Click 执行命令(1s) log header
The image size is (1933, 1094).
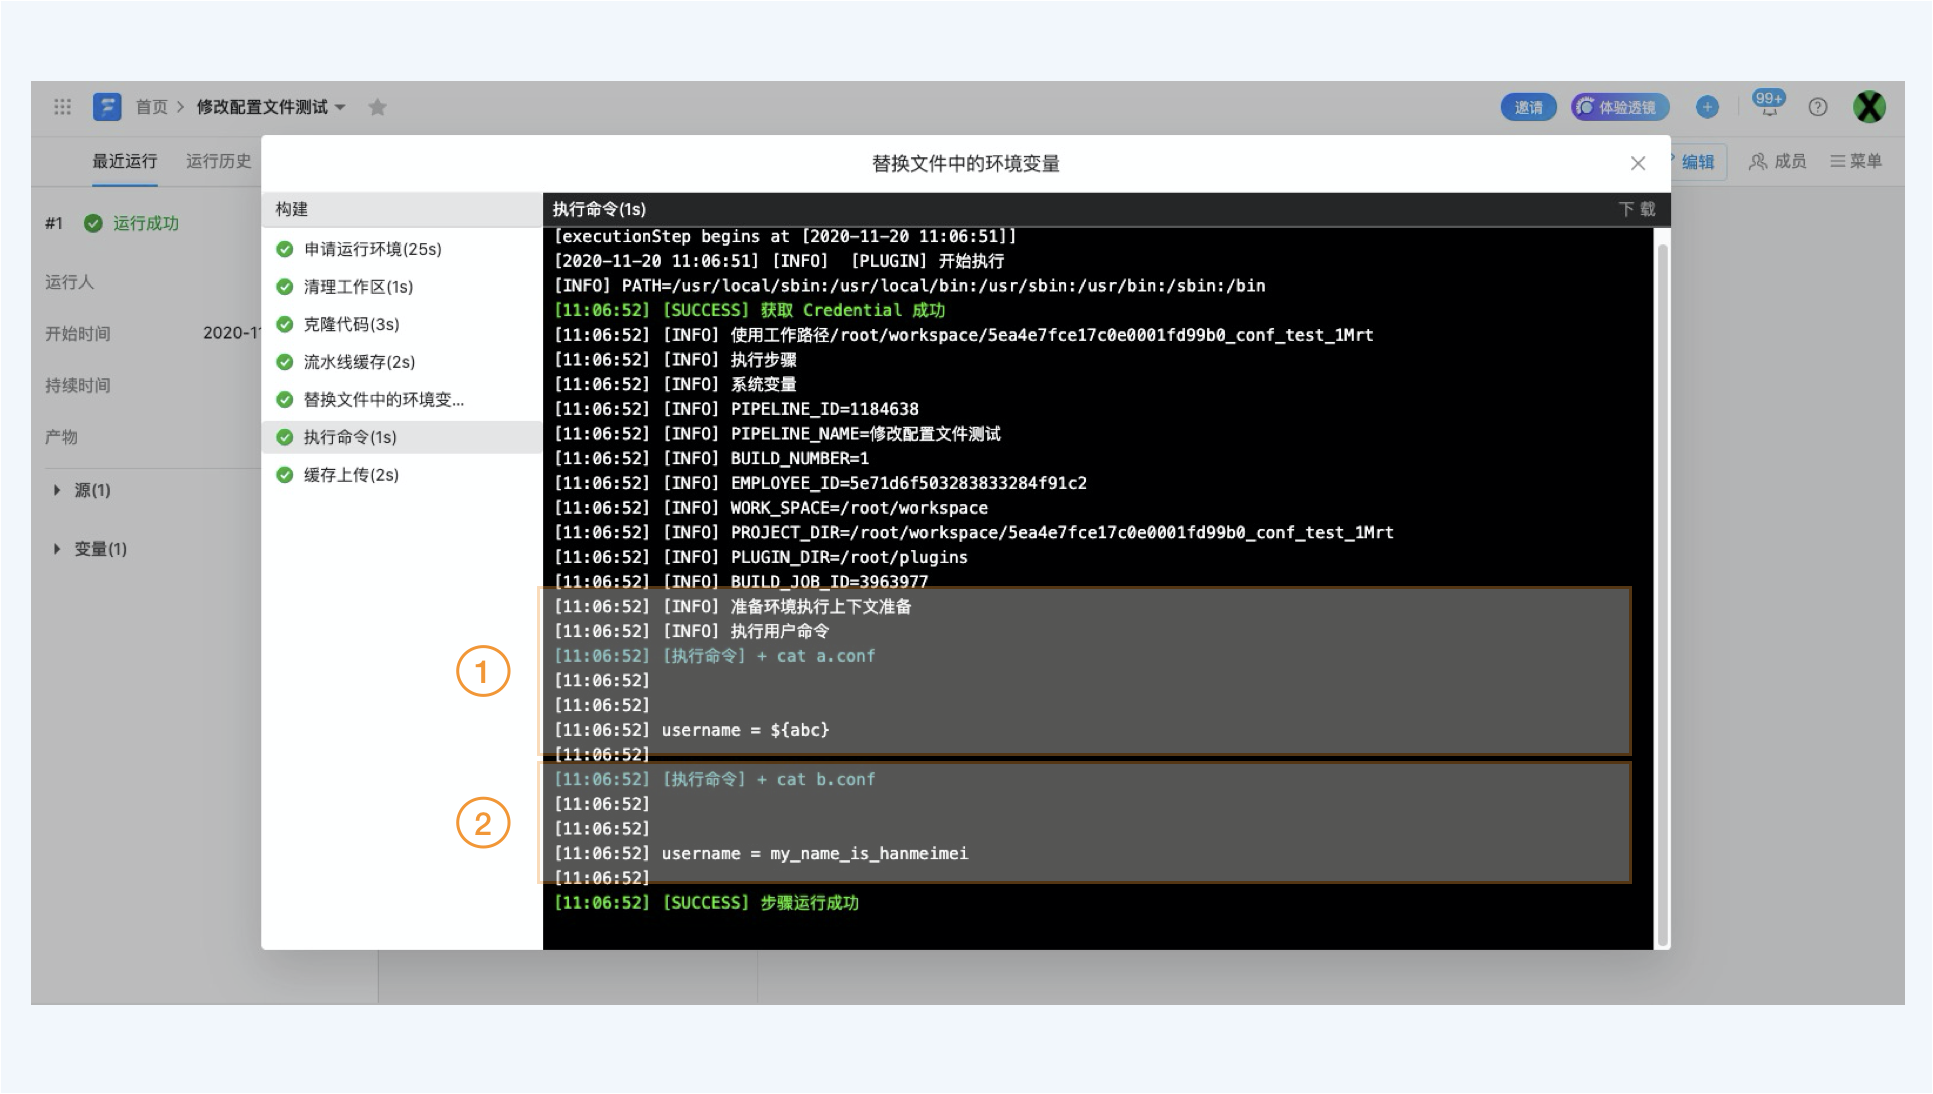599,209
